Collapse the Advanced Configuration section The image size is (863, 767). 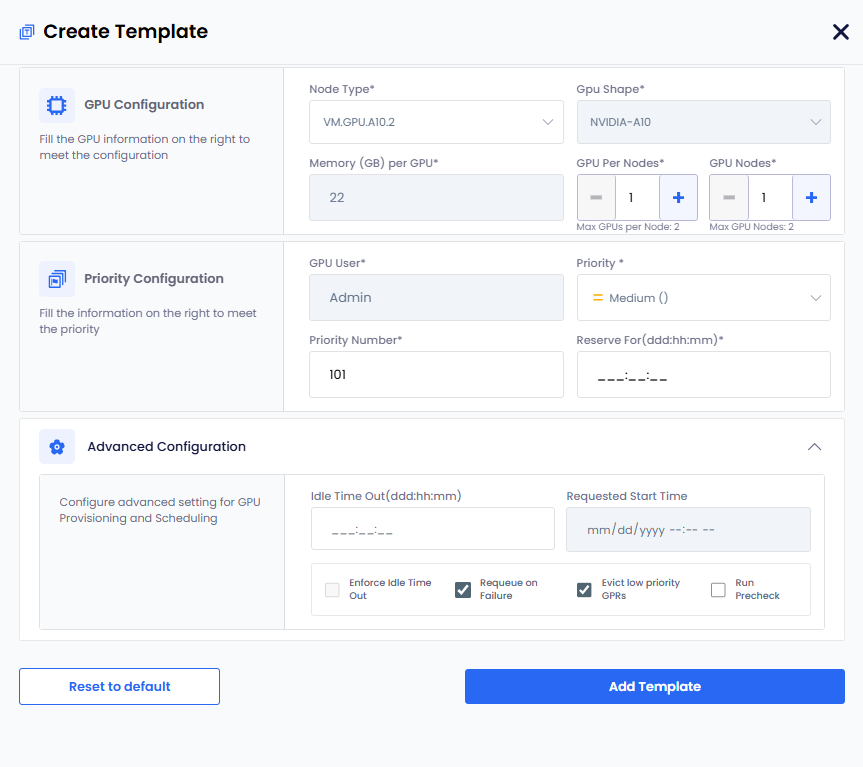815,447
